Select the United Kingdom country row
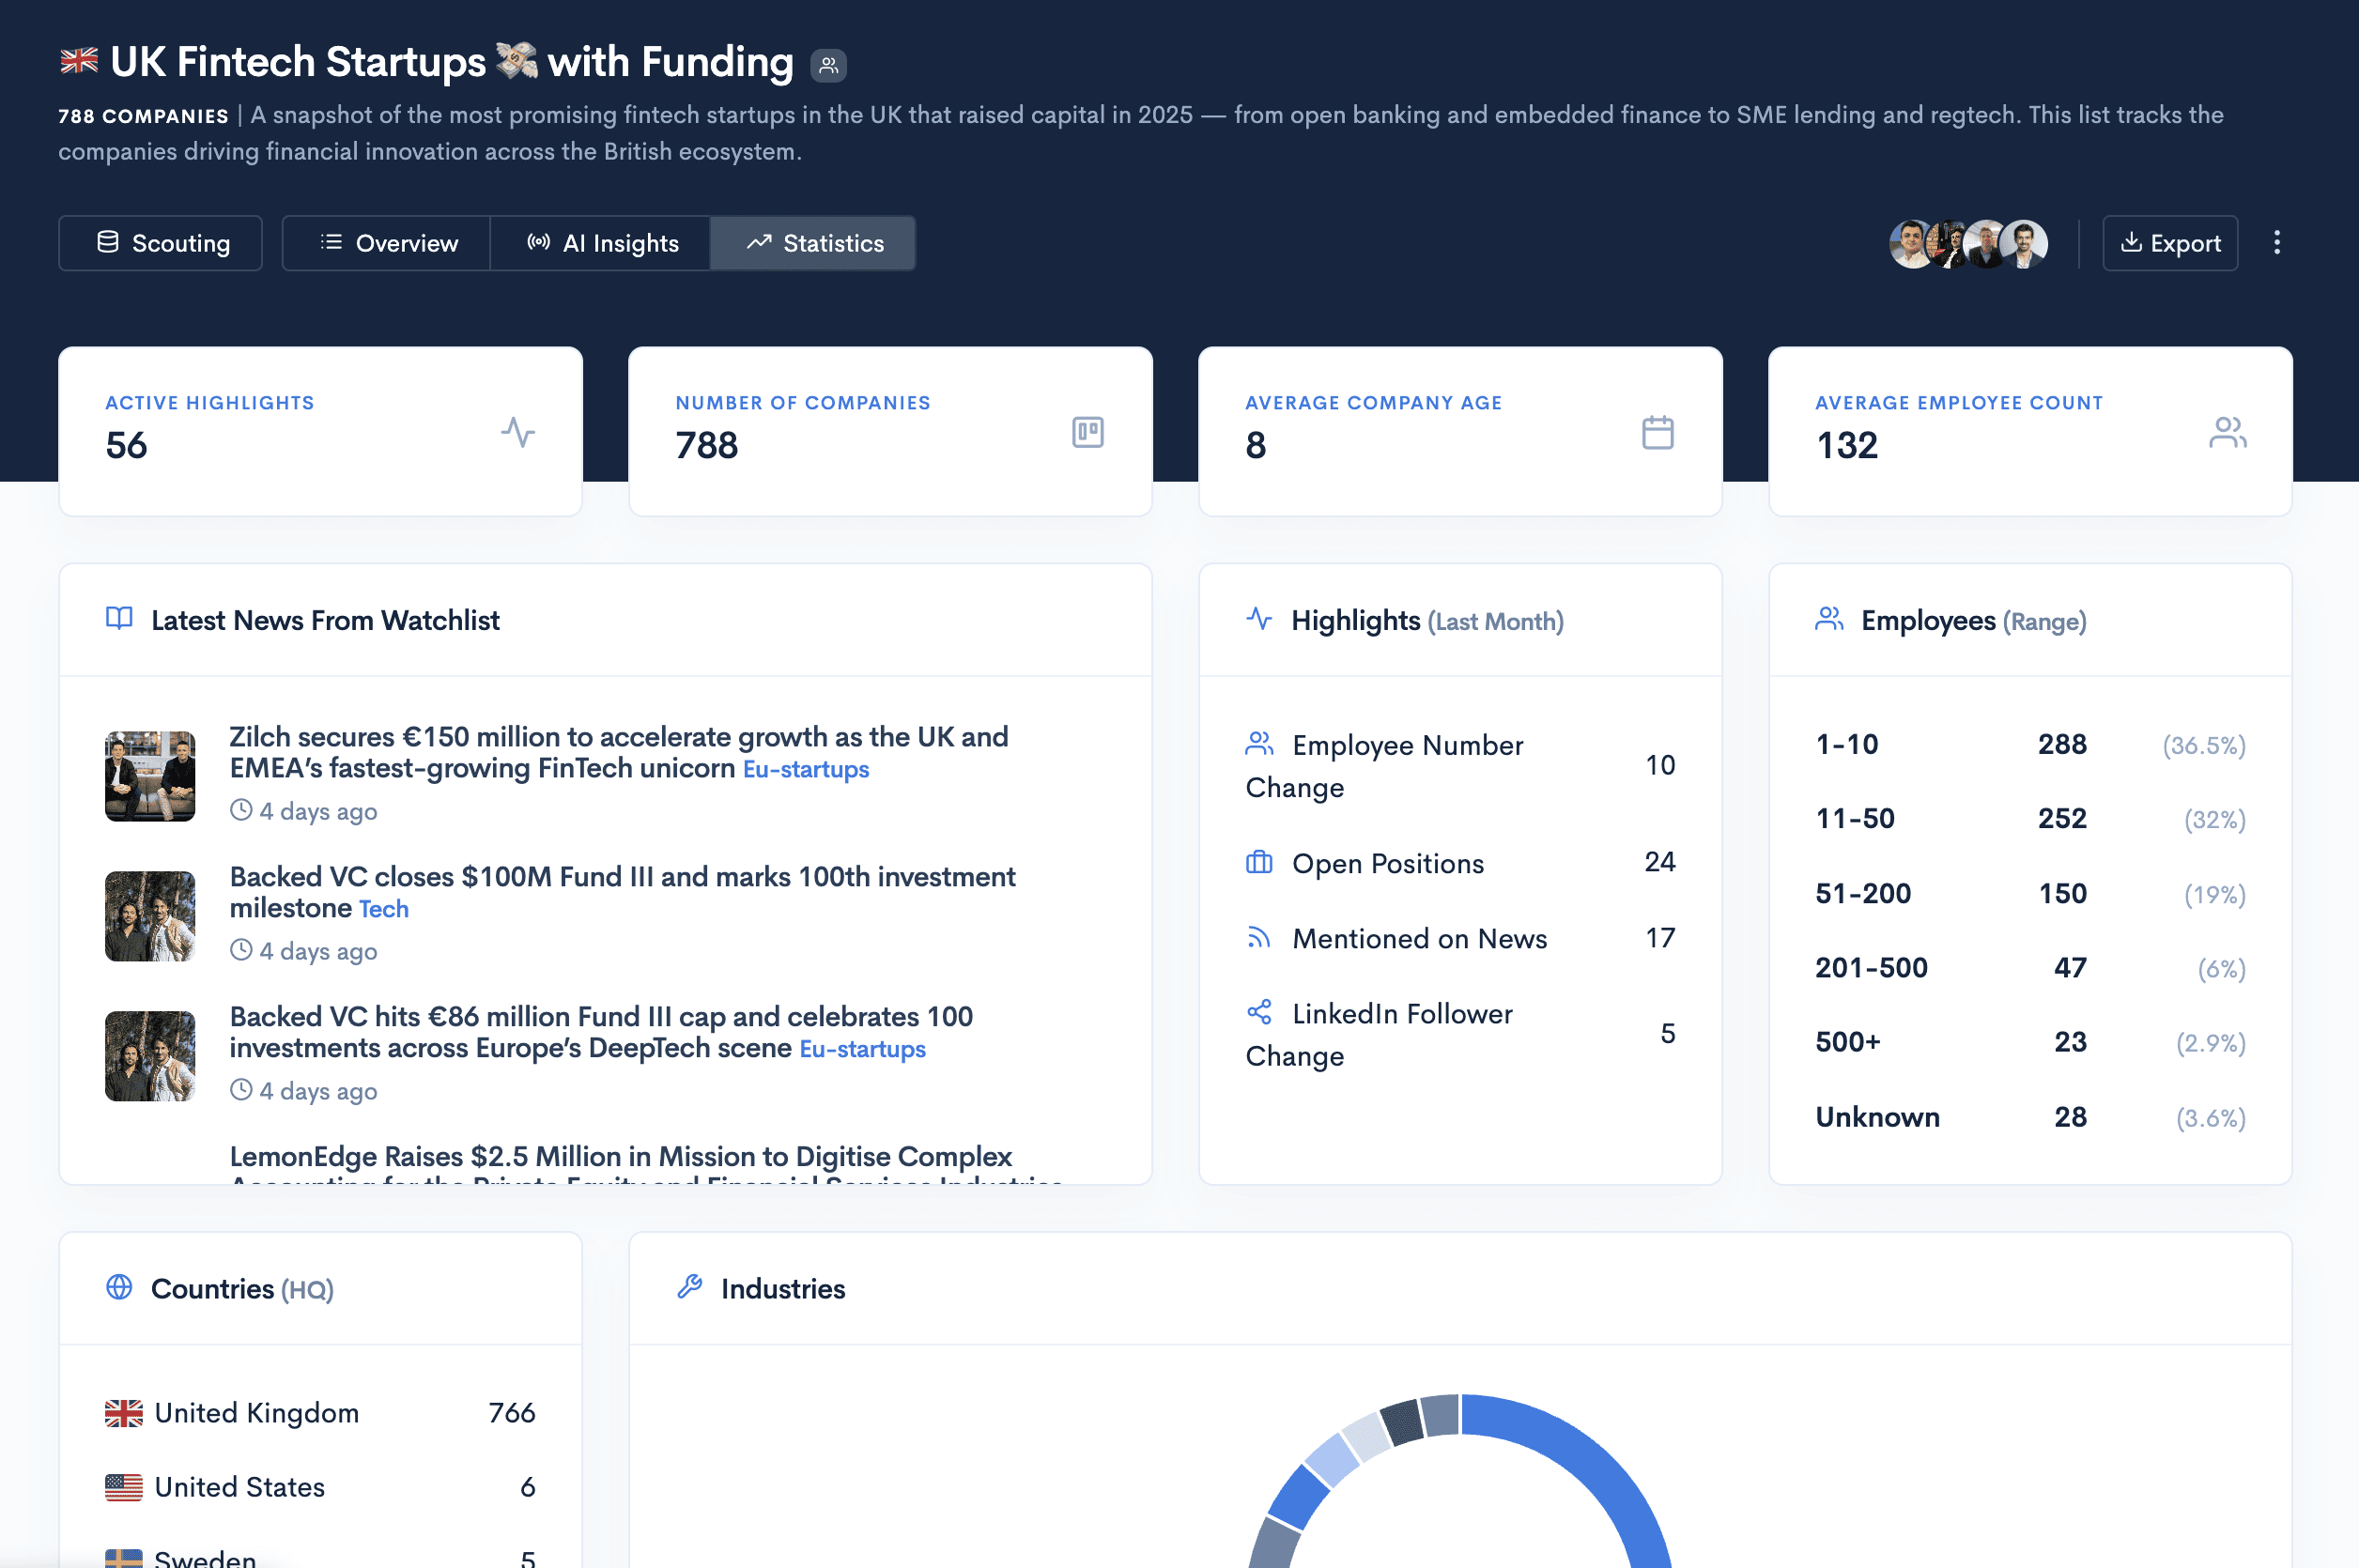This screenshot has width=2359, height=1568. point(320,1412)
